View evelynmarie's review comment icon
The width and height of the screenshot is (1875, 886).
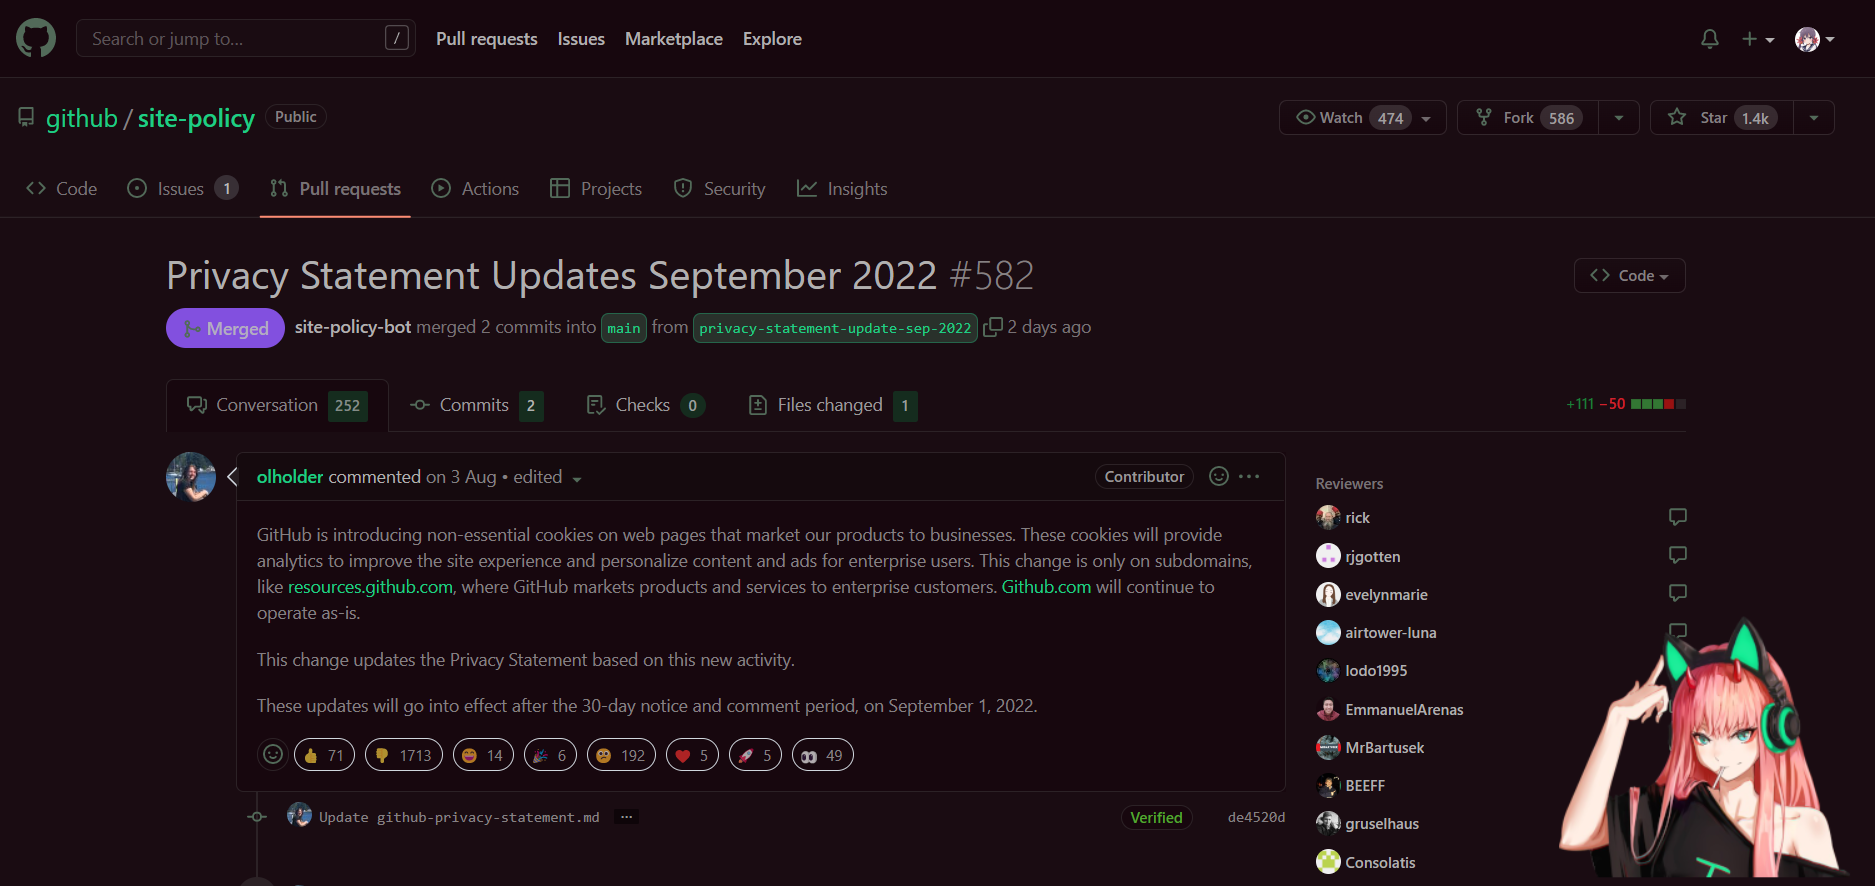pyautogui.click(x=1678, y=592)
